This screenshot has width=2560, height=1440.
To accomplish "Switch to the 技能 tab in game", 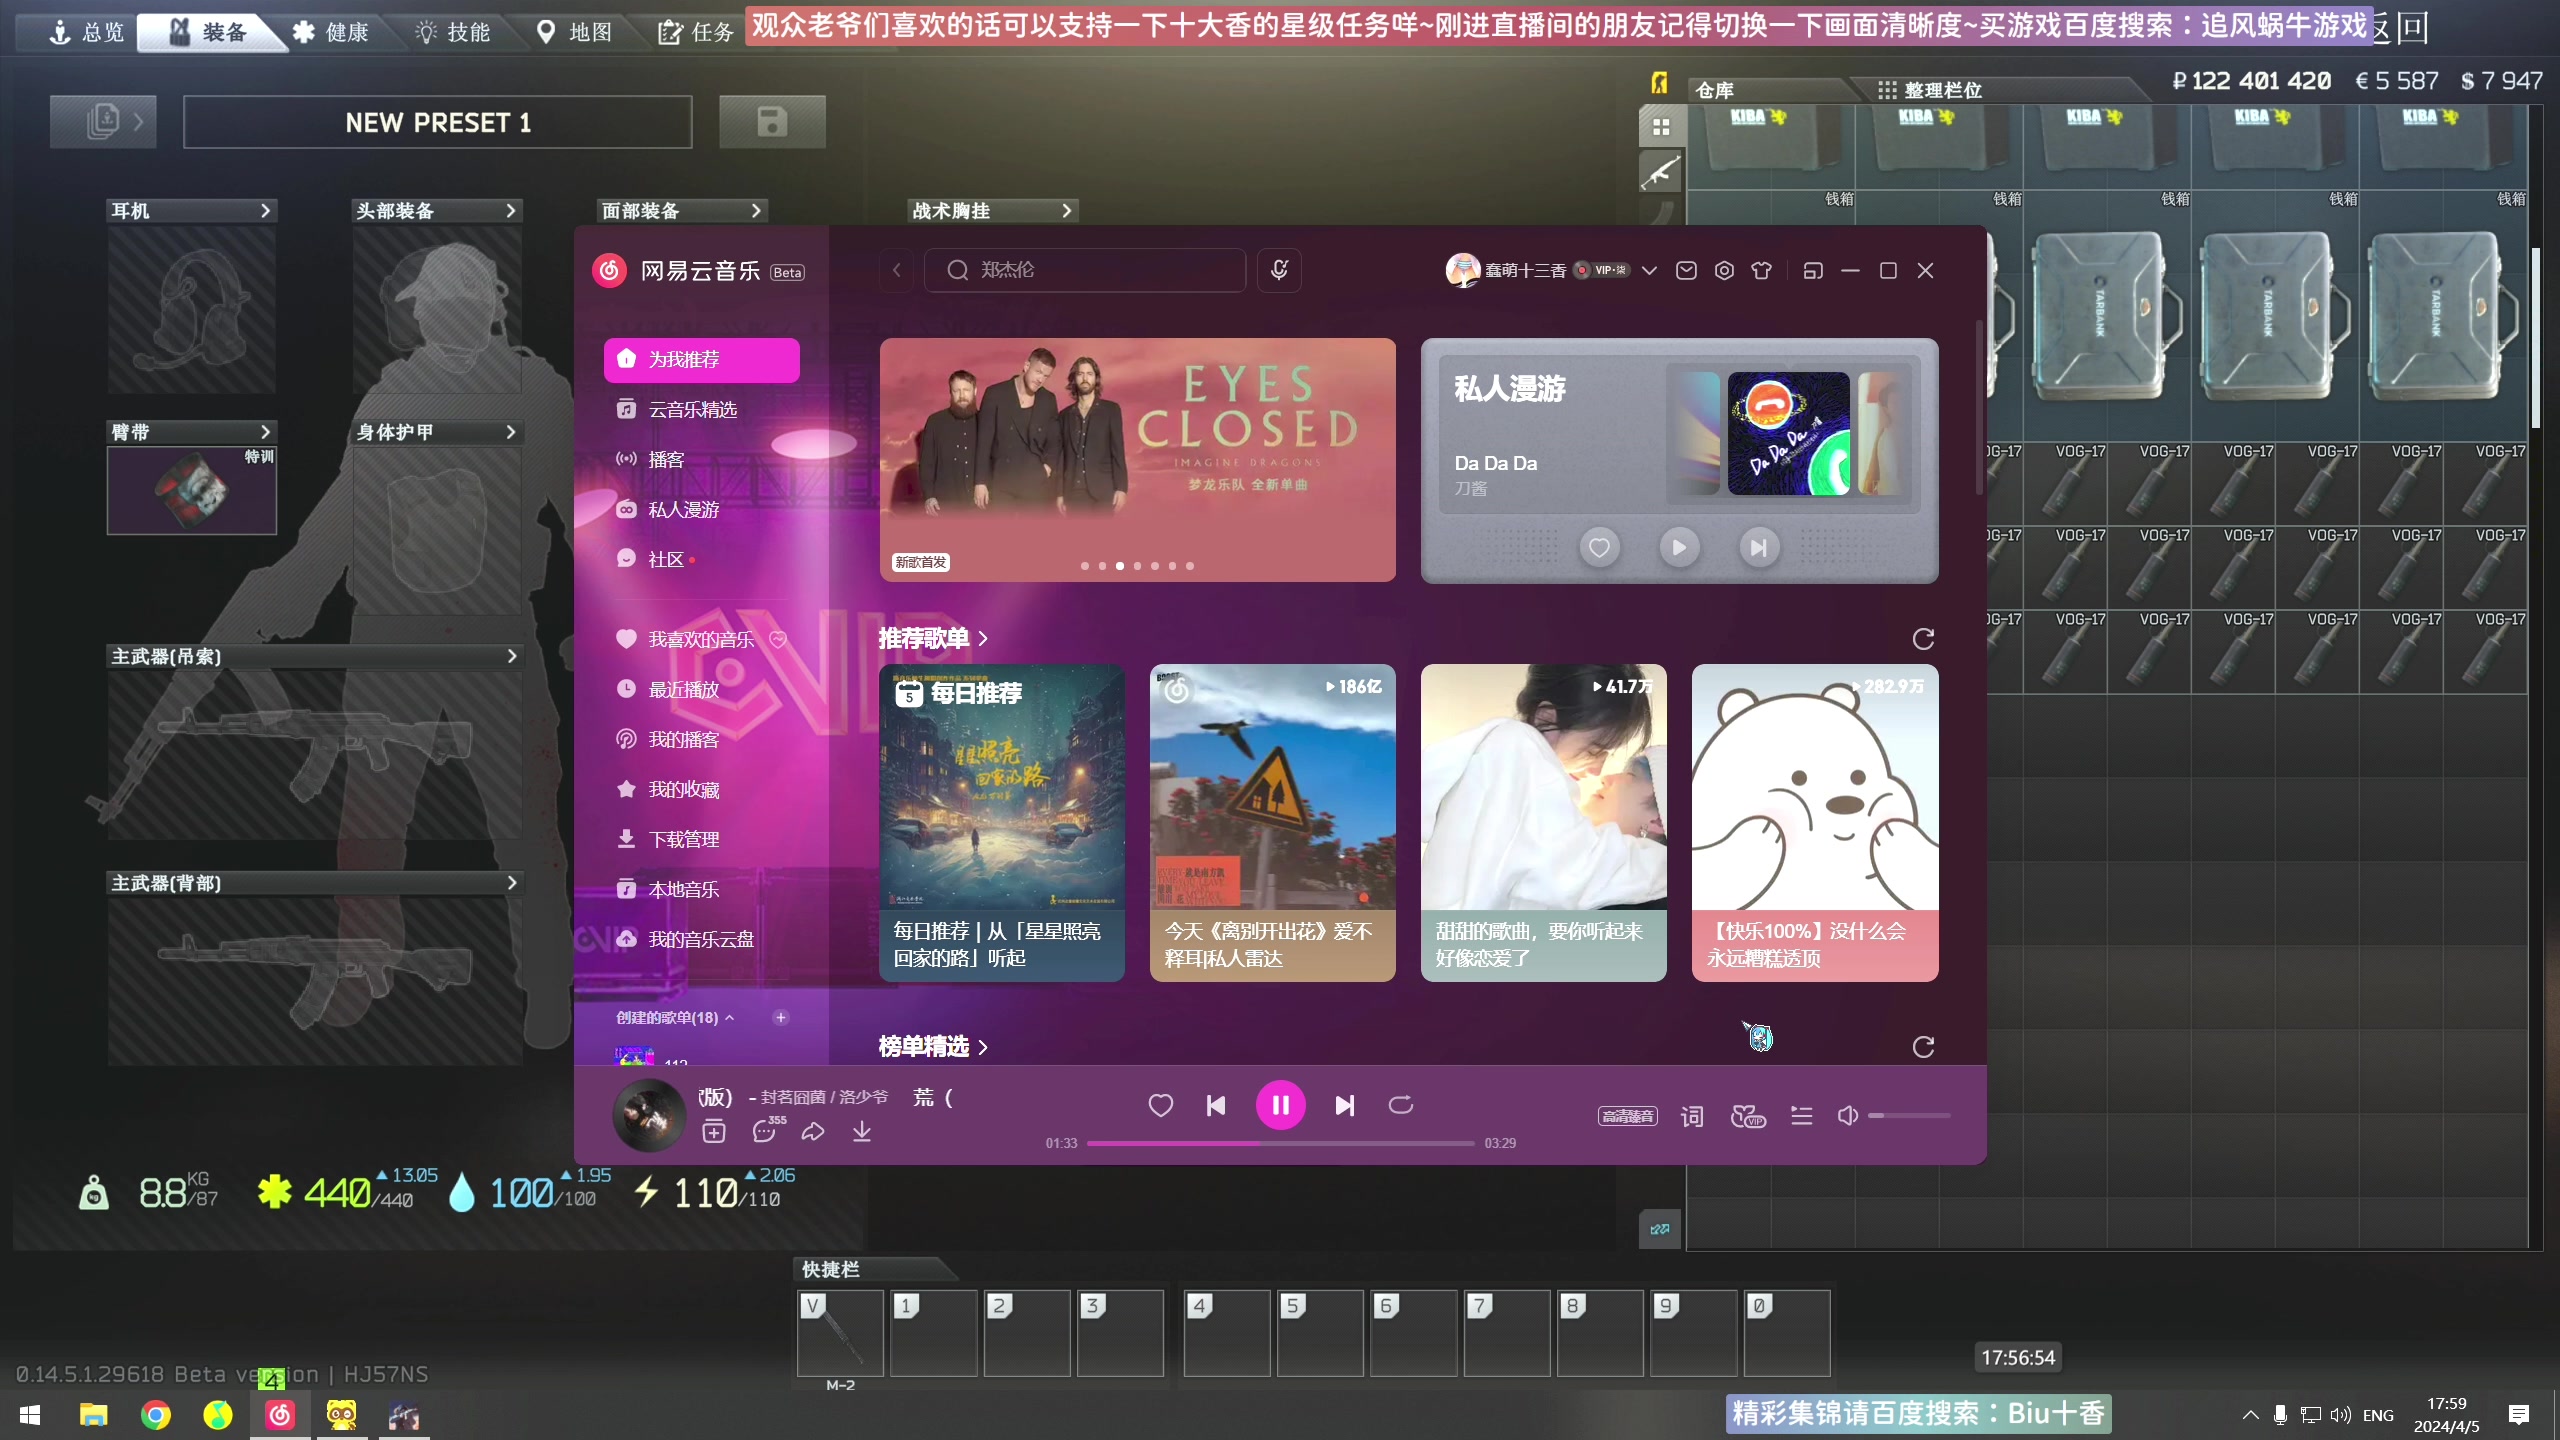I will [x=453, y=32].
